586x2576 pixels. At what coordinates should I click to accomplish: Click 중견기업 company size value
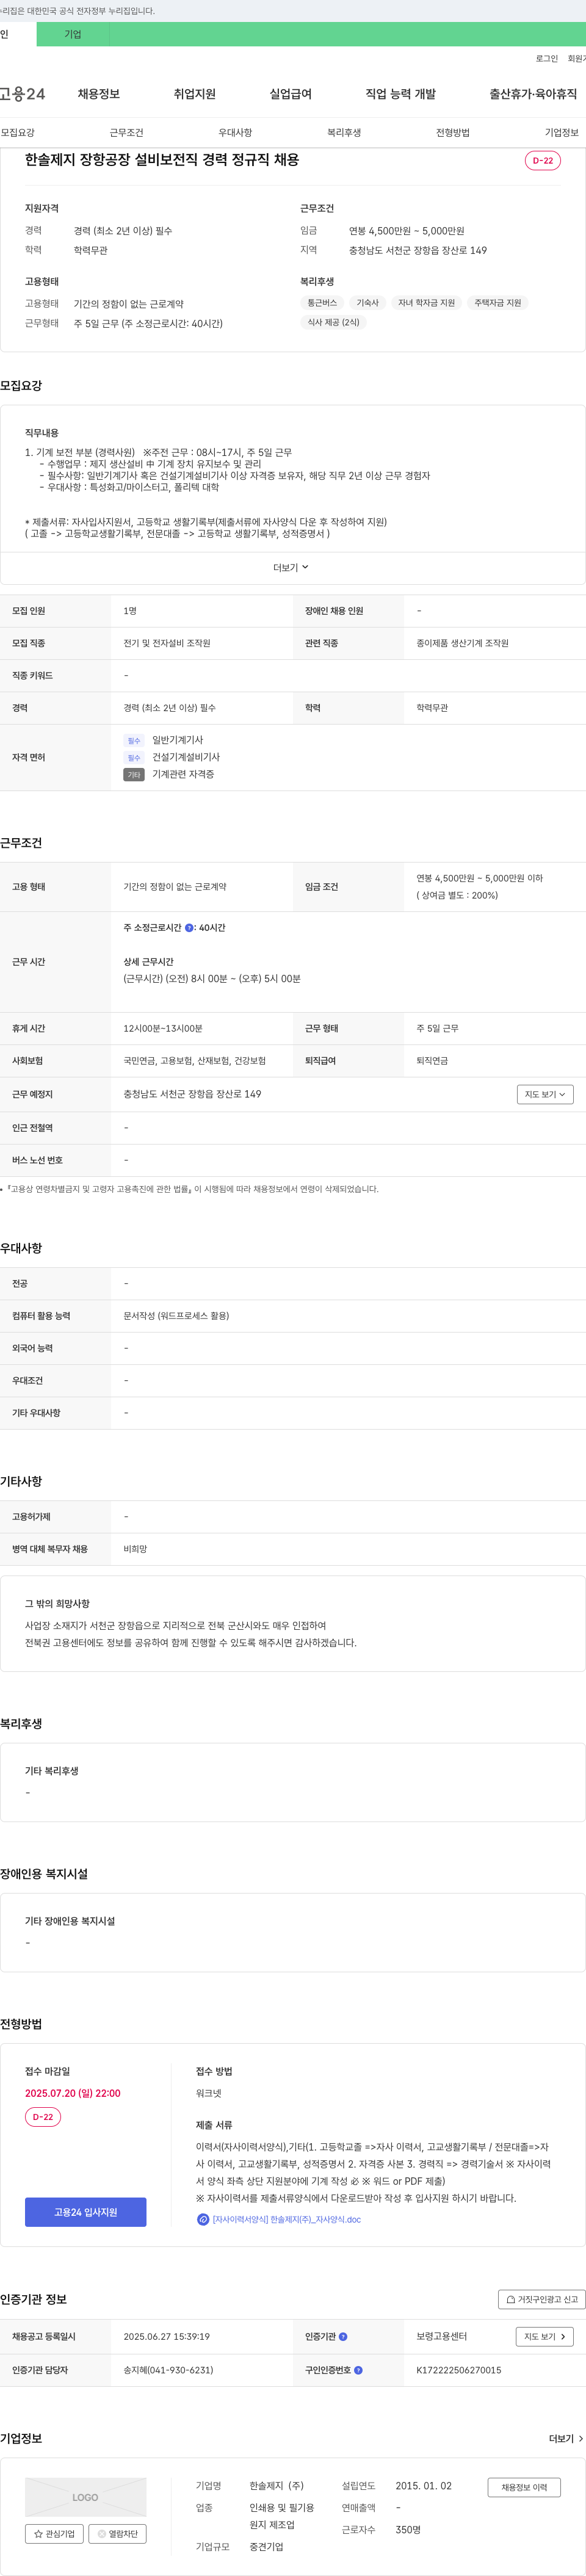[x=266, y=2547]
